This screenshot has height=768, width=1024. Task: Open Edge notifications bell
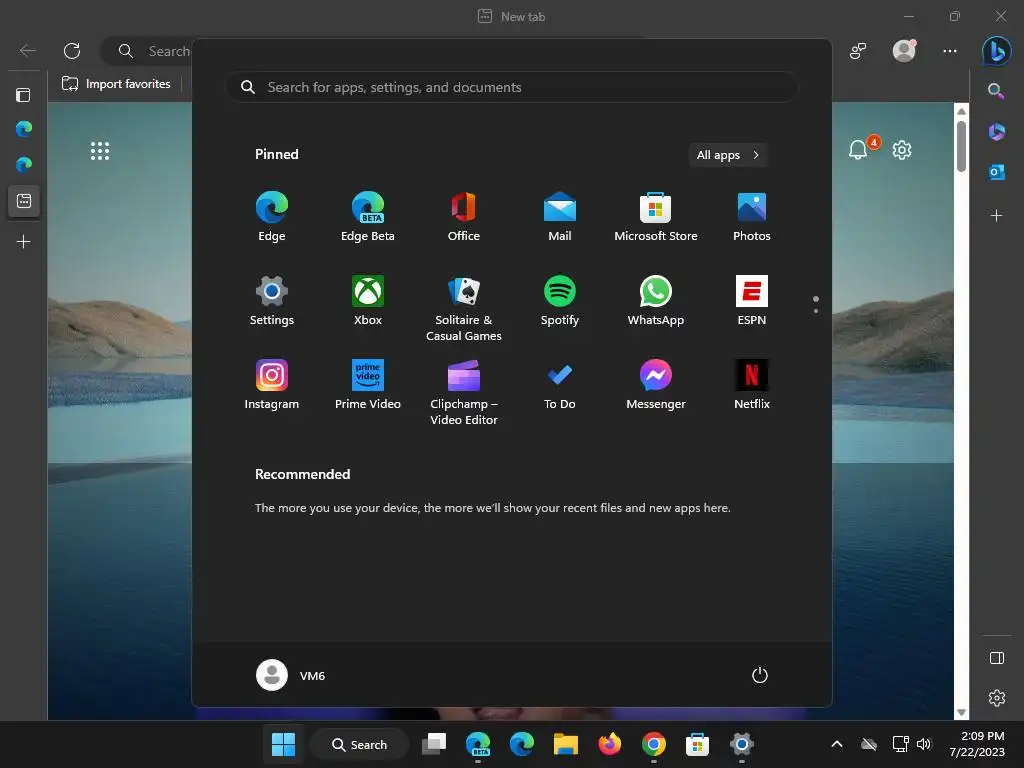tap(858, 150)
